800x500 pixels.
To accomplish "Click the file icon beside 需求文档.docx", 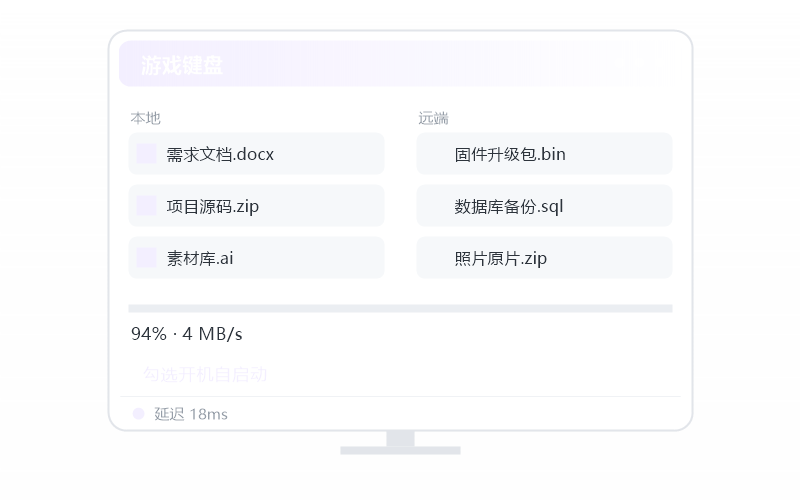I will point(146,154).
